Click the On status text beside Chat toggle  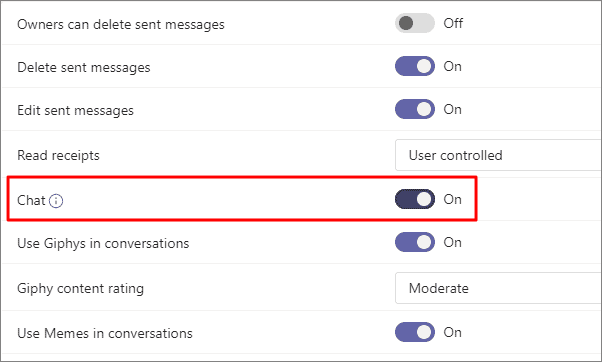tap(452, 199)
